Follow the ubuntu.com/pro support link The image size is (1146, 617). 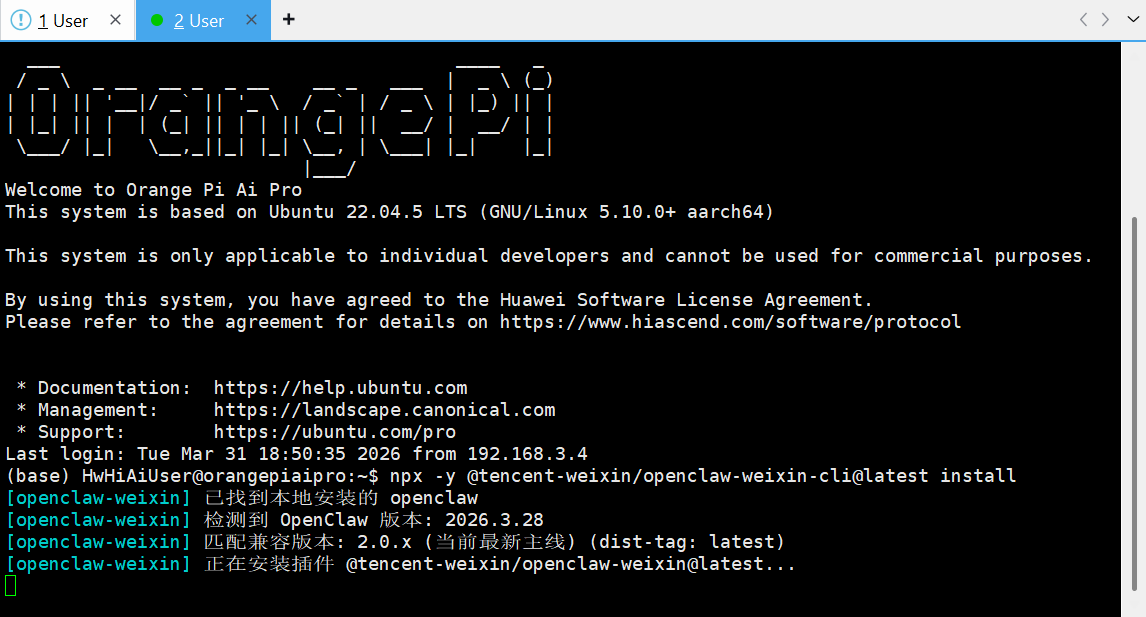tap(334, 432)
